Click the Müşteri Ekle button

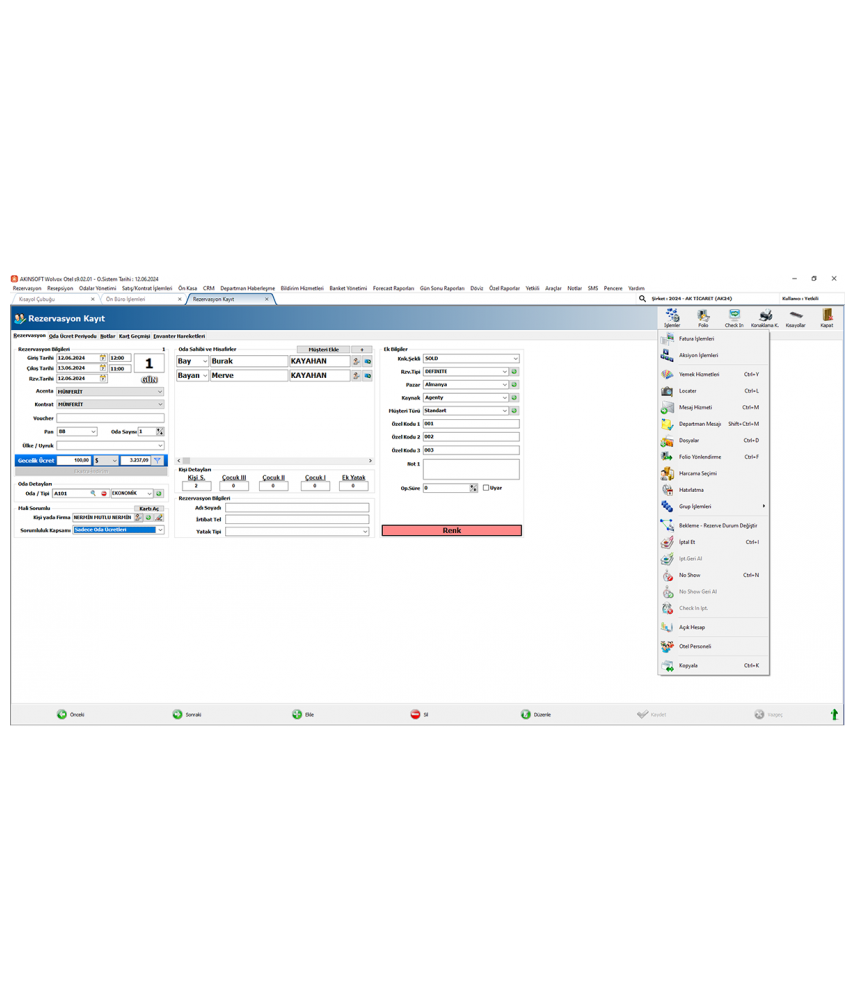tap(323, 350)
